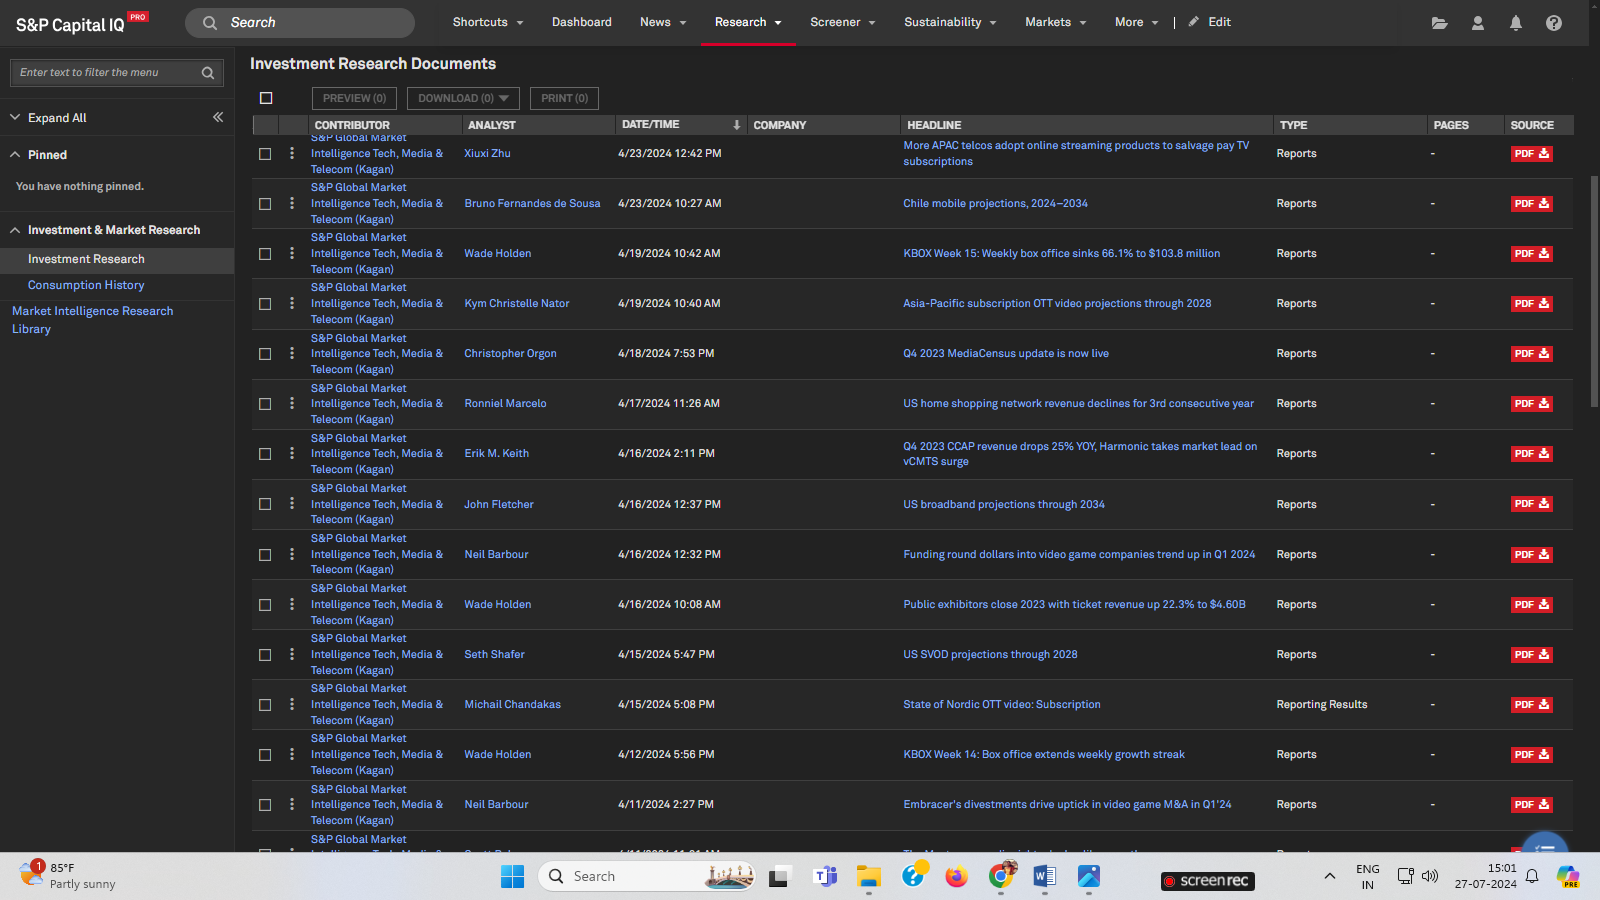The height and width of the screenshot is (900, 1600).
Task: Click the Preview (0) button
Action: click(x=354, y=98)
